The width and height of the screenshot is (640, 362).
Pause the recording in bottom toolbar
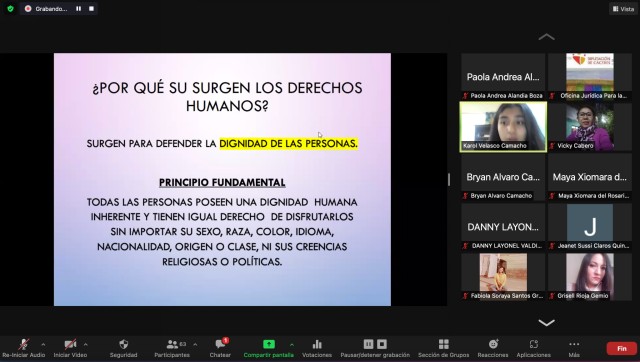pos(368,344)
